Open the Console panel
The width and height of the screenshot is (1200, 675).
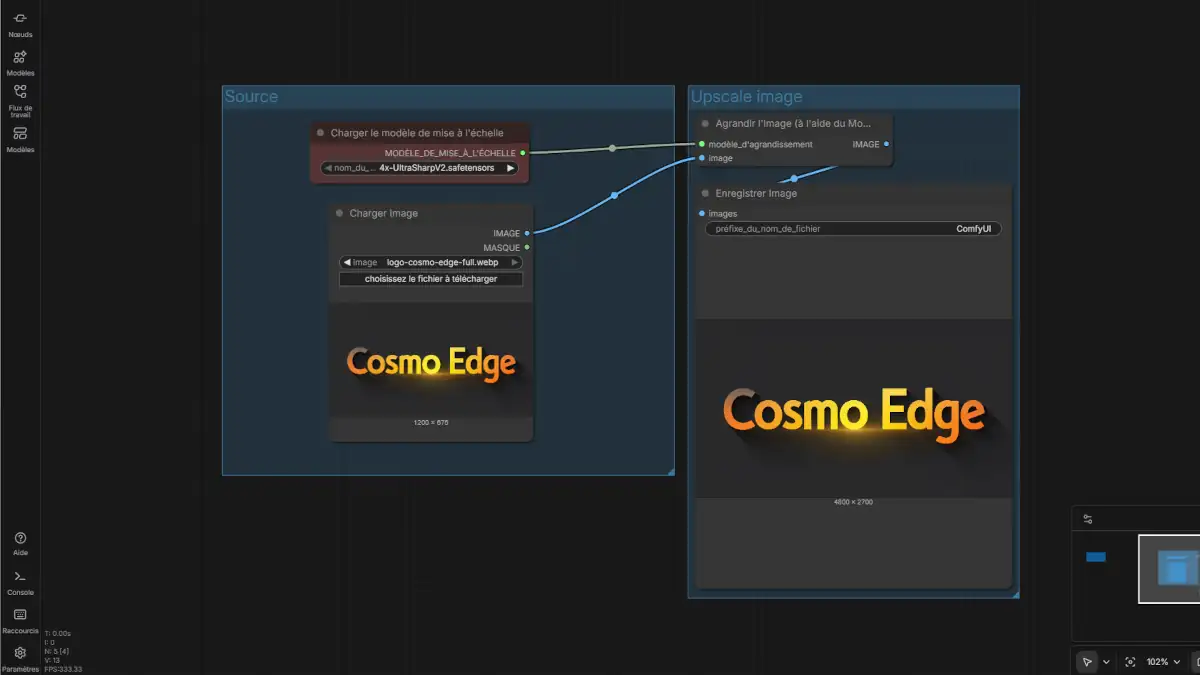click(20, 582)
